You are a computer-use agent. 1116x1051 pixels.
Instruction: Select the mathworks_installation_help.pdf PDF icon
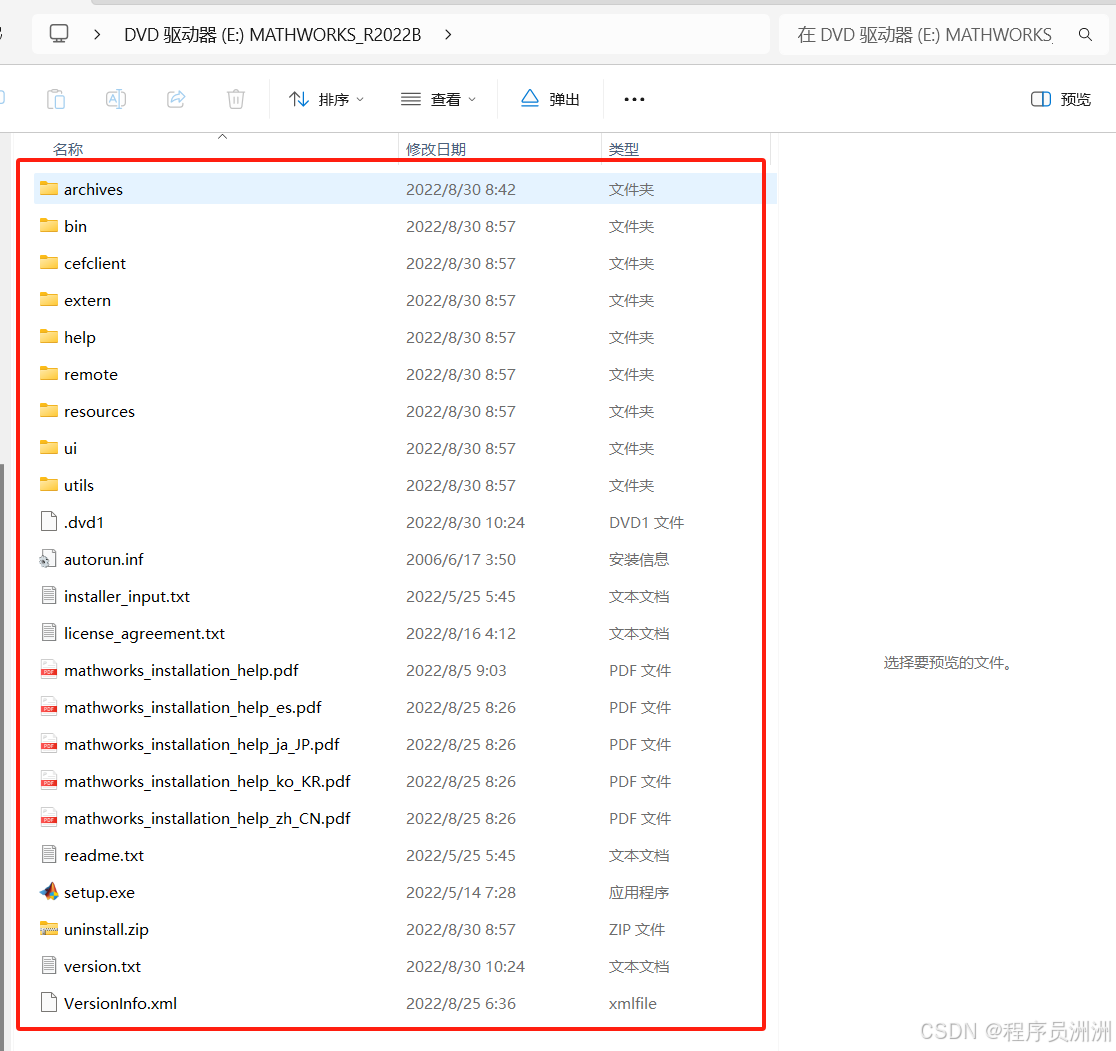49,670
